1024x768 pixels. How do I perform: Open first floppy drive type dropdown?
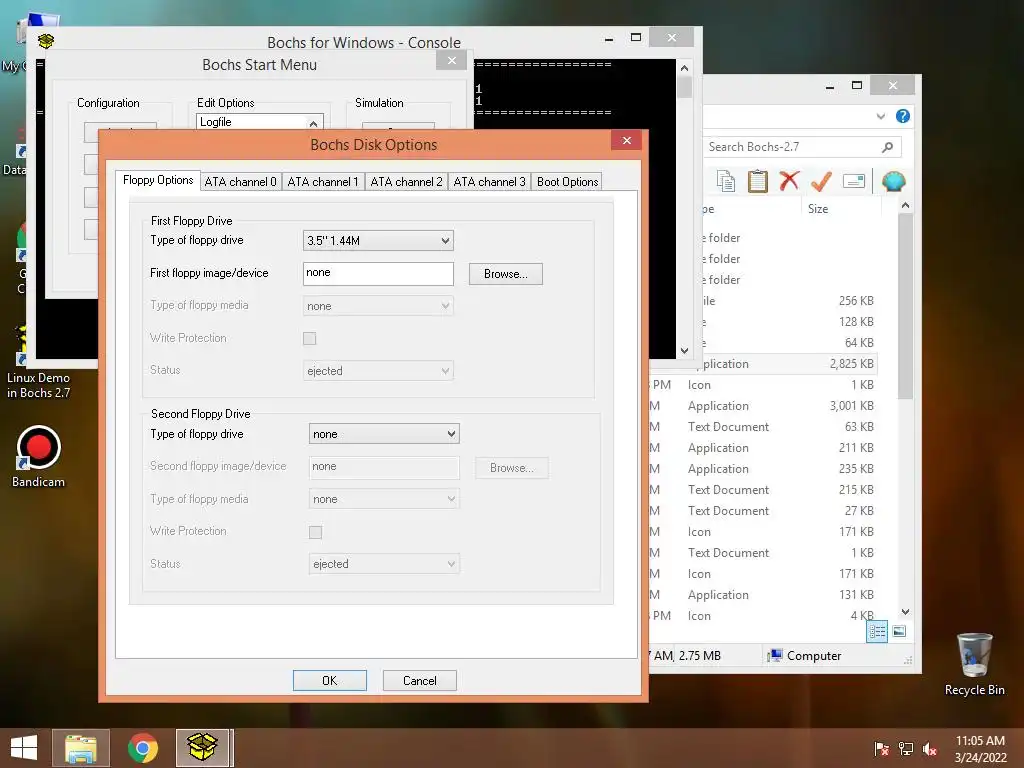(378, 240)
